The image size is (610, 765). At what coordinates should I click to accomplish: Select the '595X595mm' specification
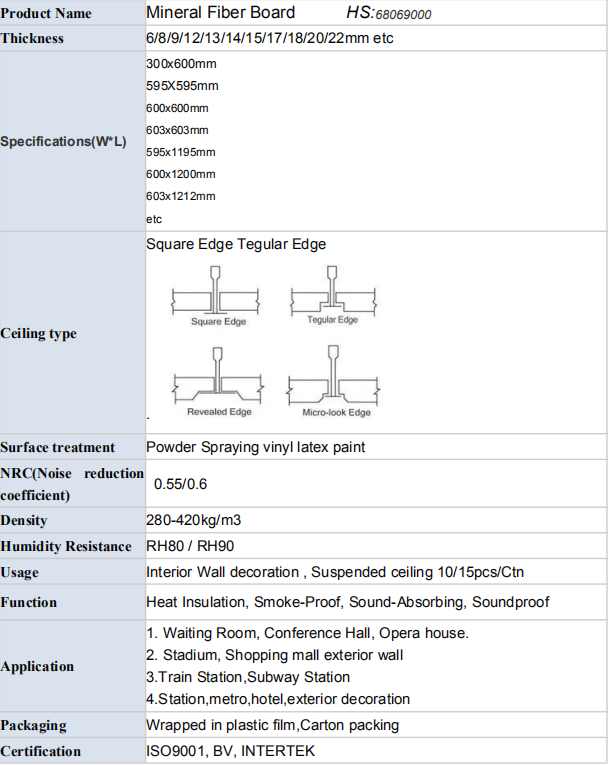point(182,86)
